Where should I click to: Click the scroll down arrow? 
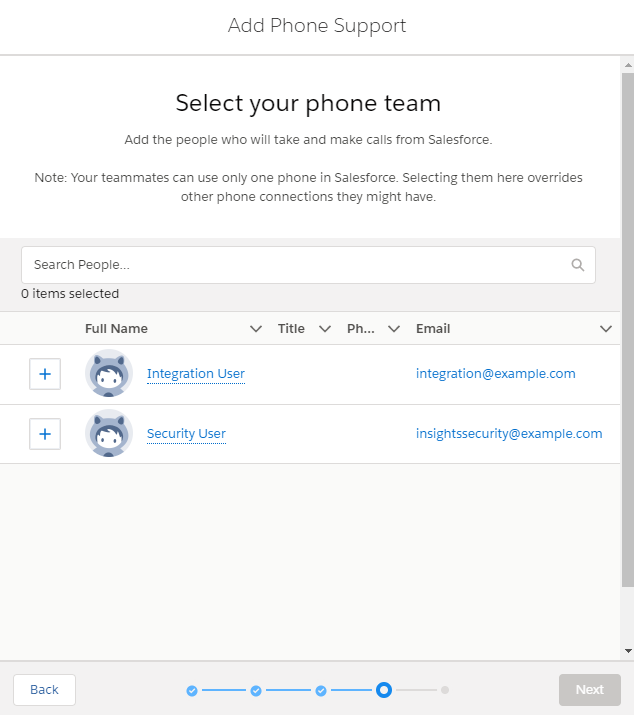(x=628, y=651)
